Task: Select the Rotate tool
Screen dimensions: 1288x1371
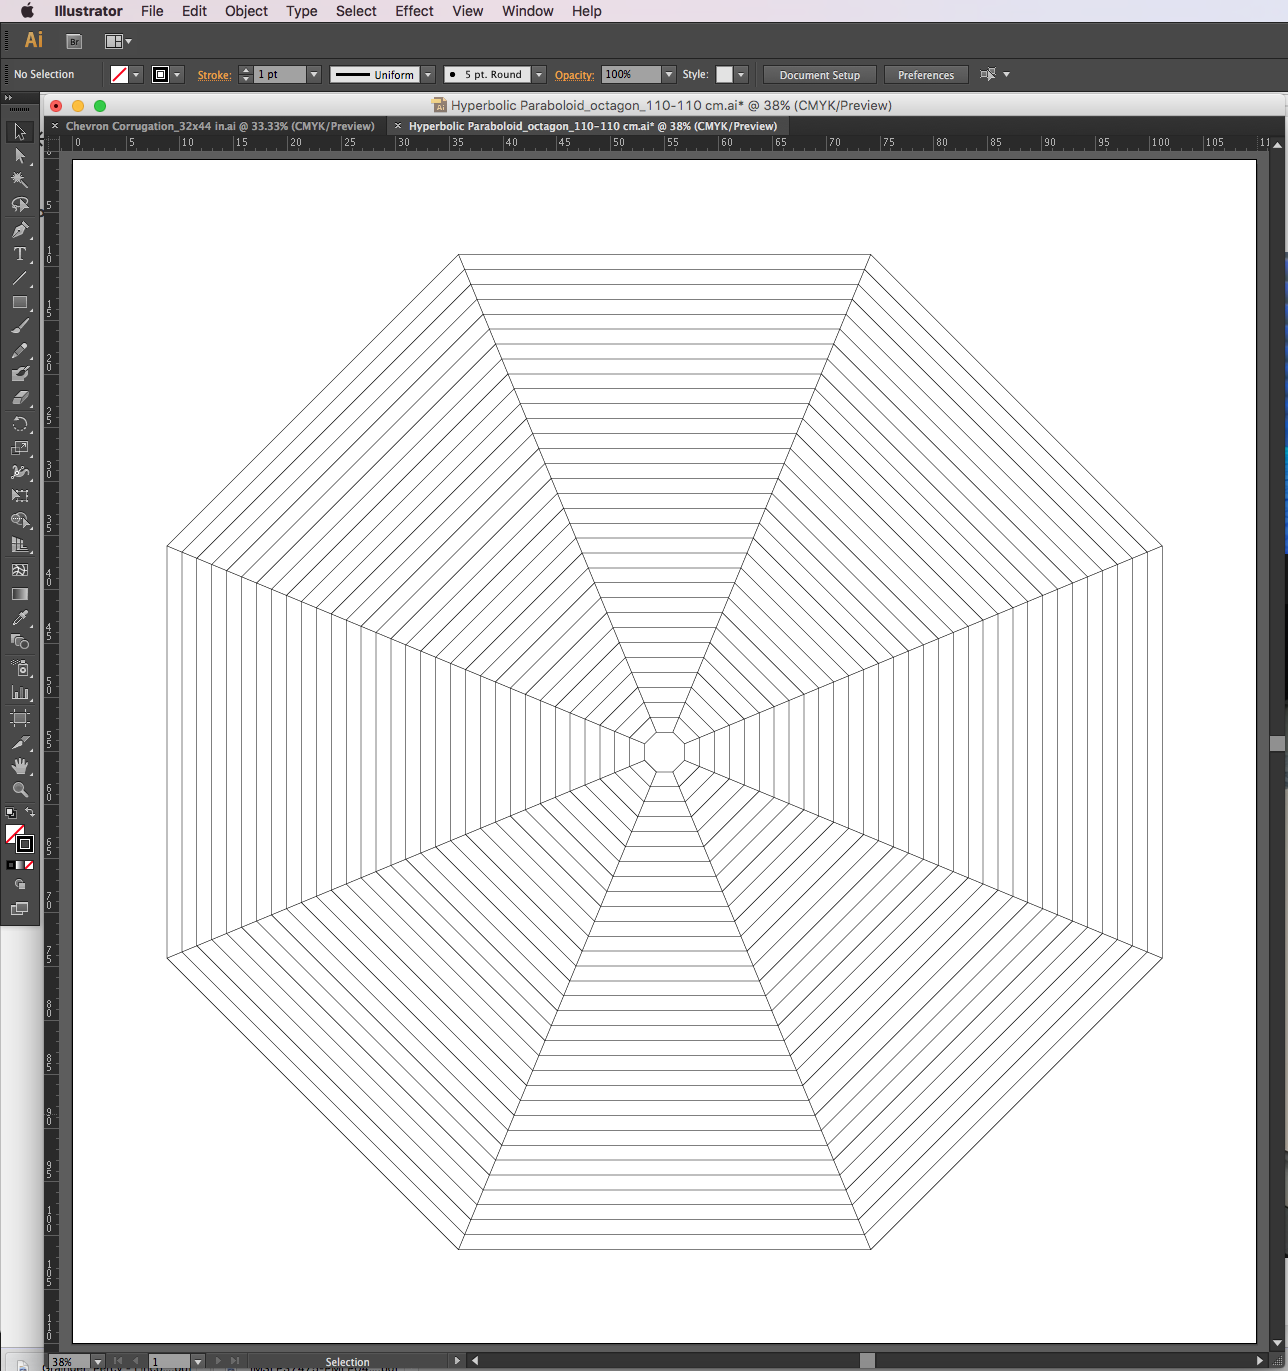Action: click(x=19, y=424)
